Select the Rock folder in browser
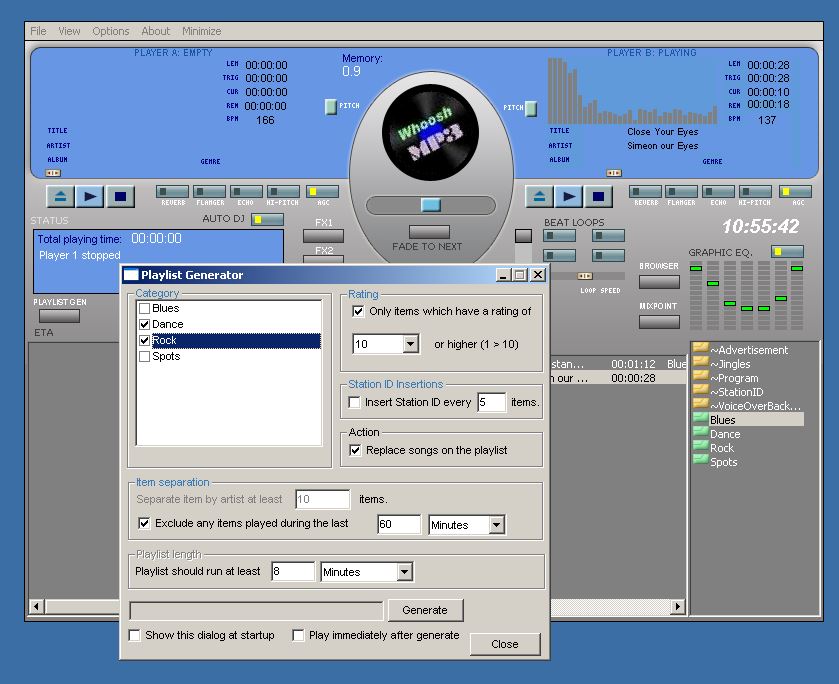839x684 pixels. [x=714, y=448]
